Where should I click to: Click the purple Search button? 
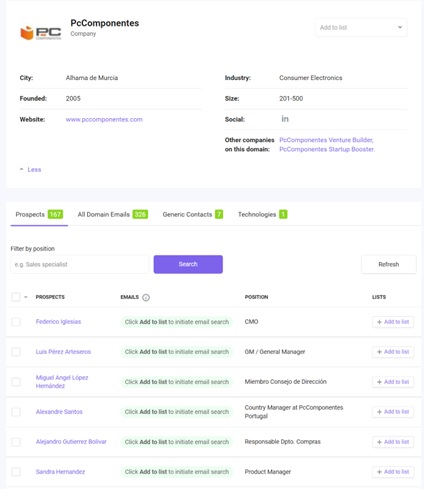point(188,264)
